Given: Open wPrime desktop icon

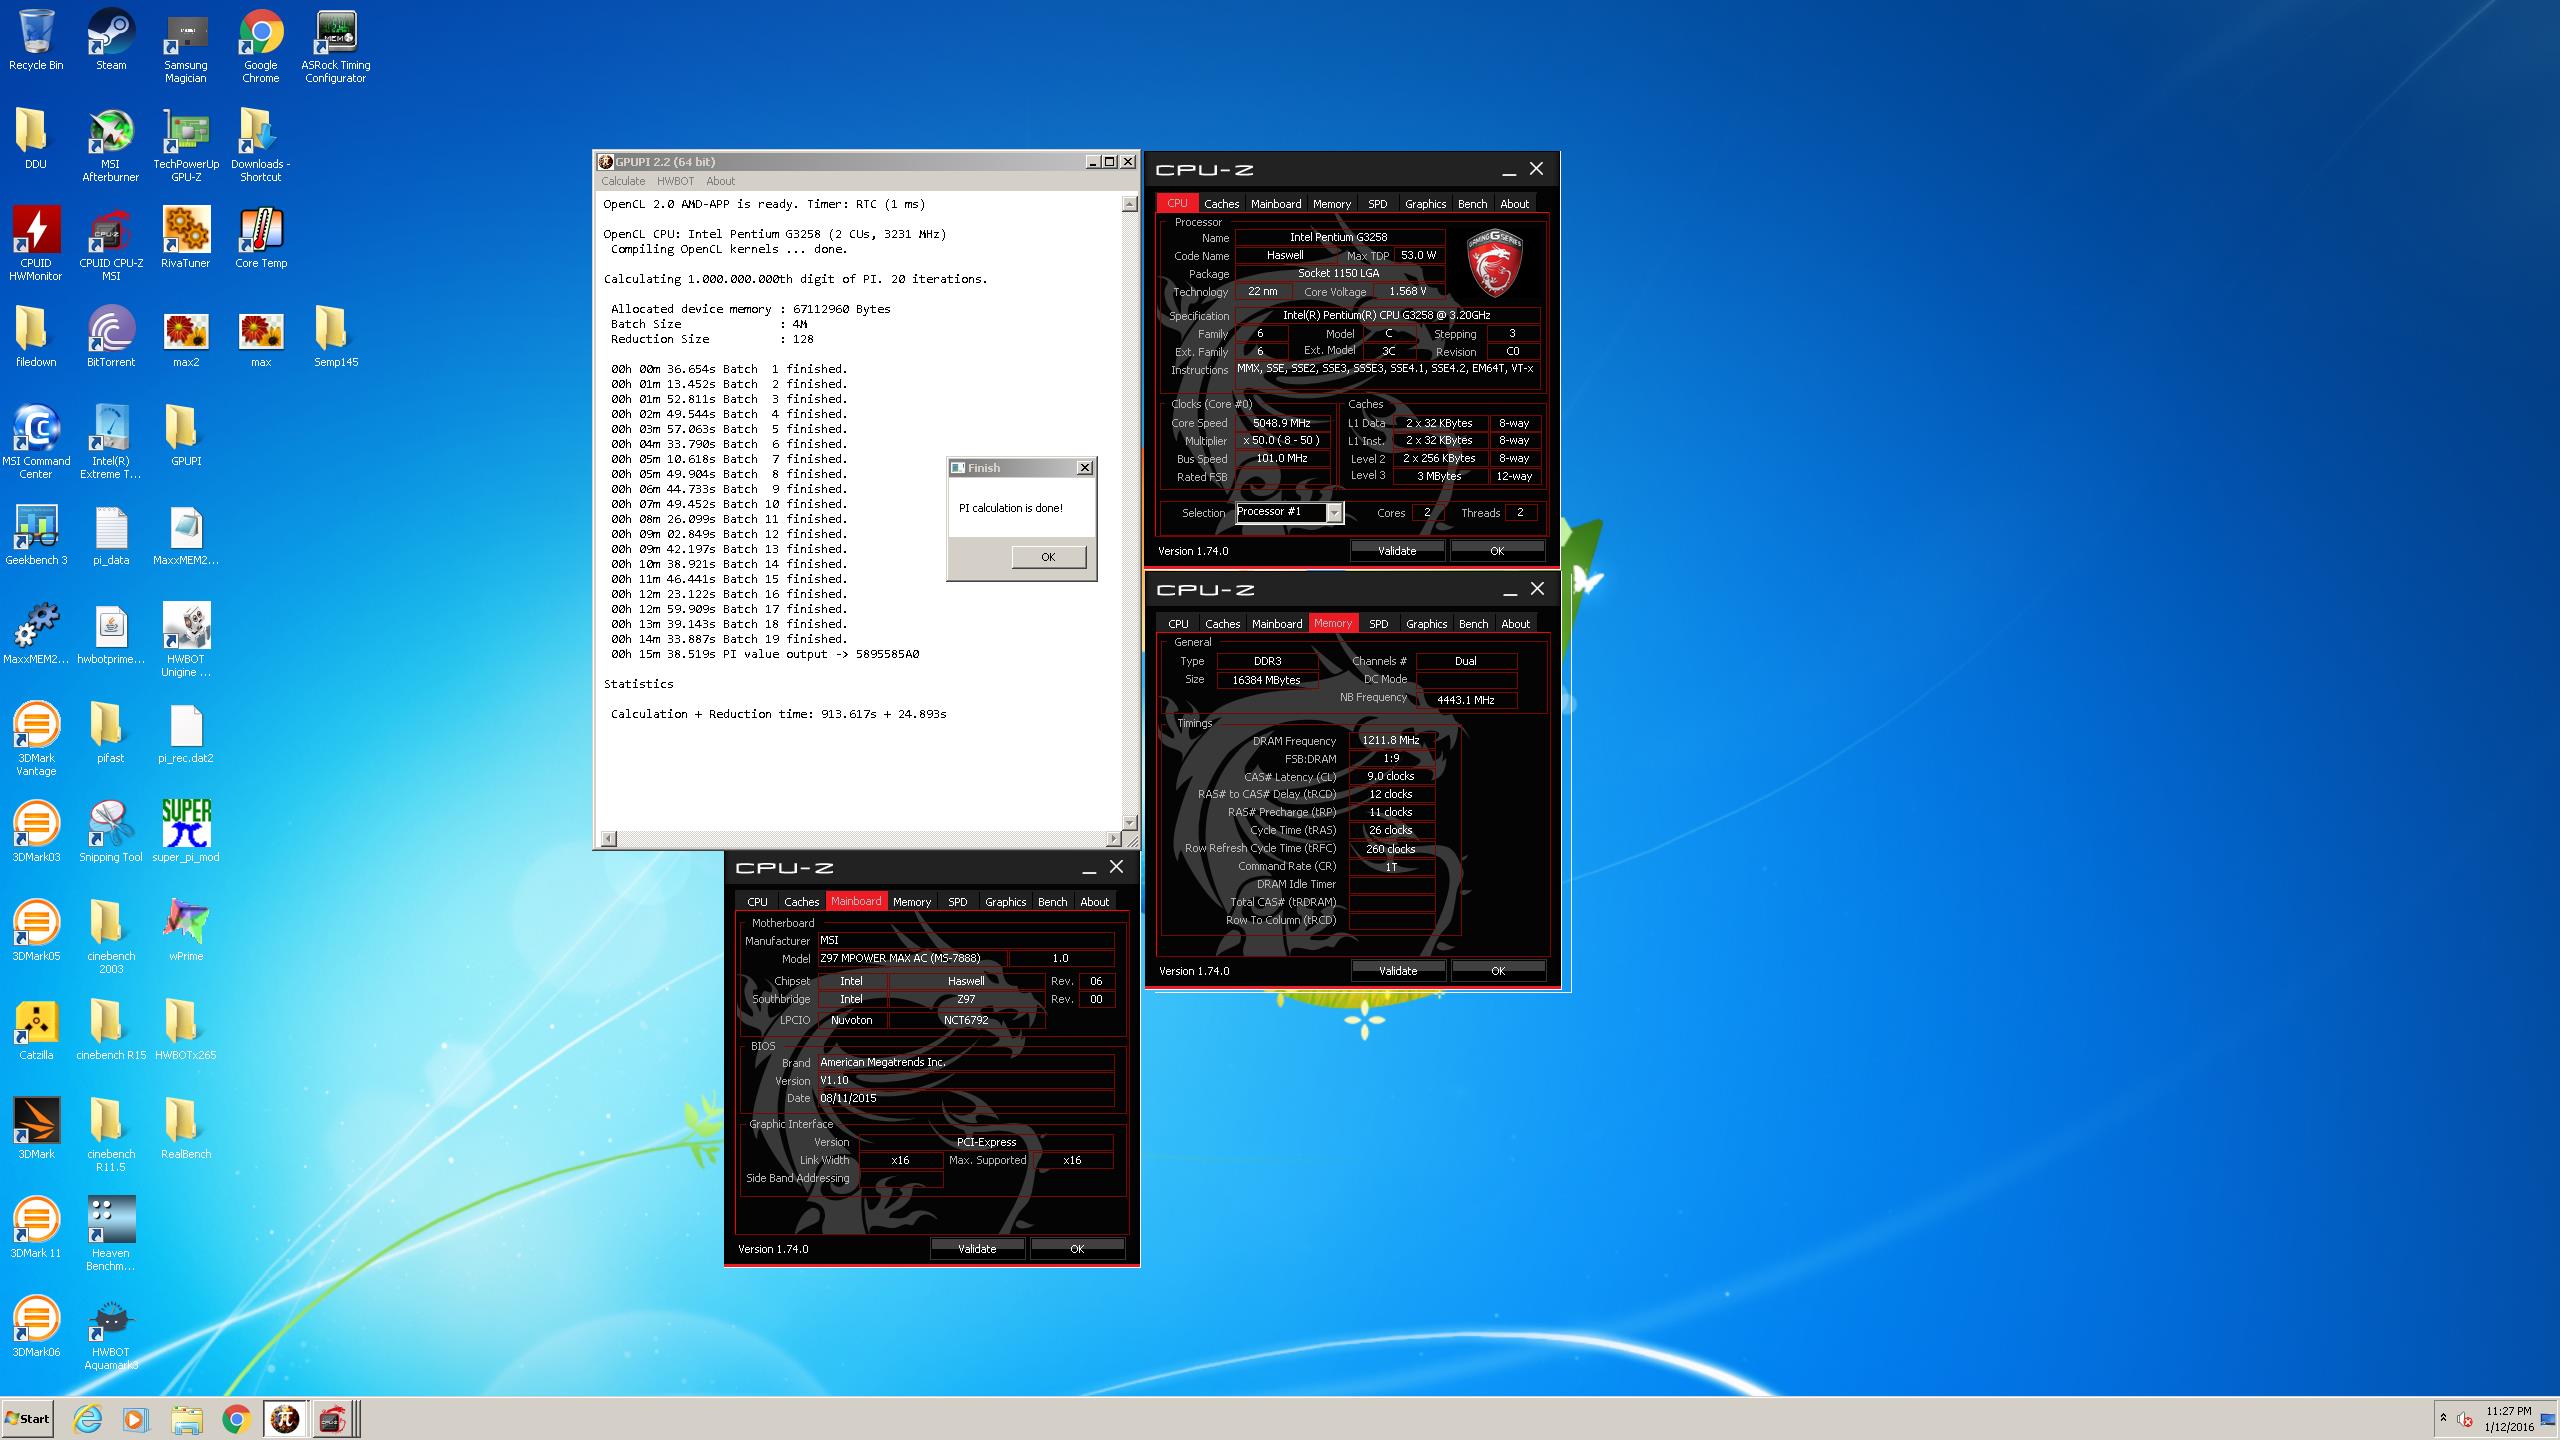Looking at the screenshot, I should (186, 931).
